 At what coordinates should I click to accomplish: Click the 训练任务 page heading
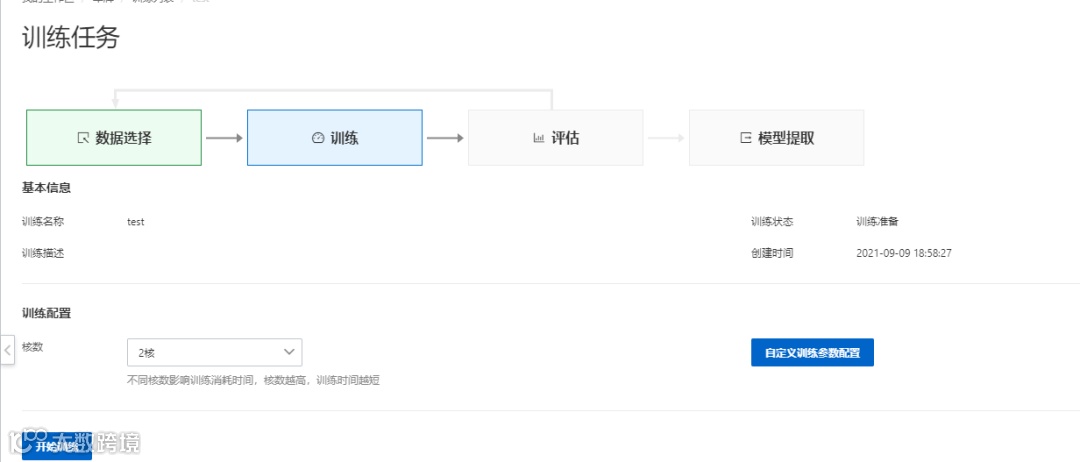(x=71, y=38)
